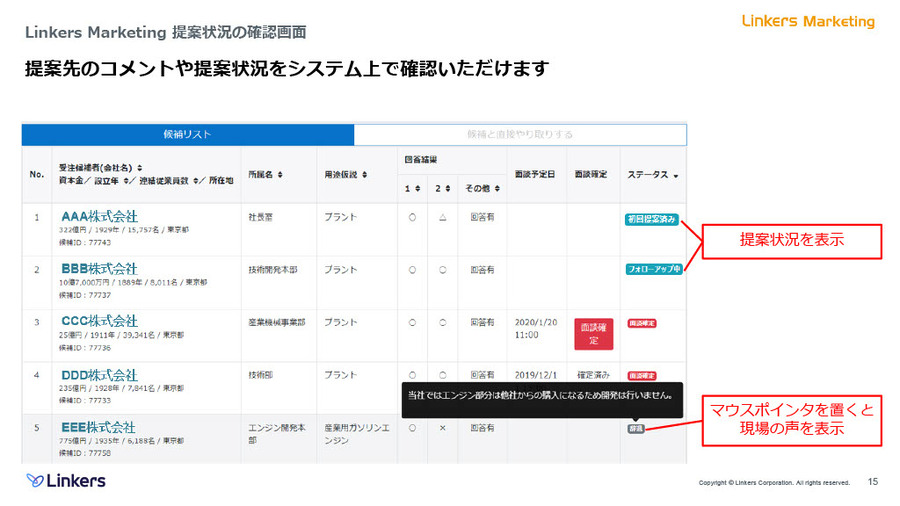Click the 322億円 / 1929年 company details line
Screen dimensions: 900x506
(123, 230)
